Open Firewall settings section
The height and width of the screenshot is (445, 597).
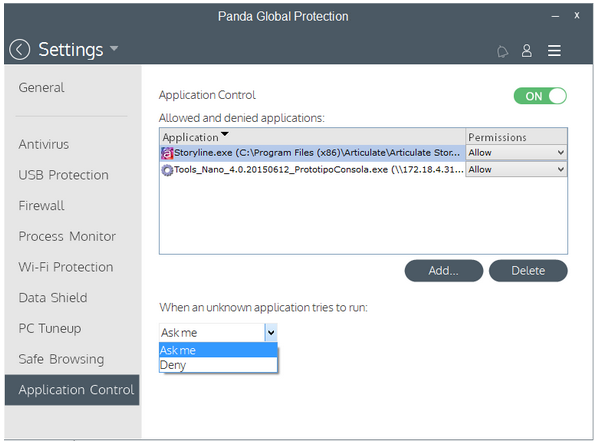click(x=42, y=206)
